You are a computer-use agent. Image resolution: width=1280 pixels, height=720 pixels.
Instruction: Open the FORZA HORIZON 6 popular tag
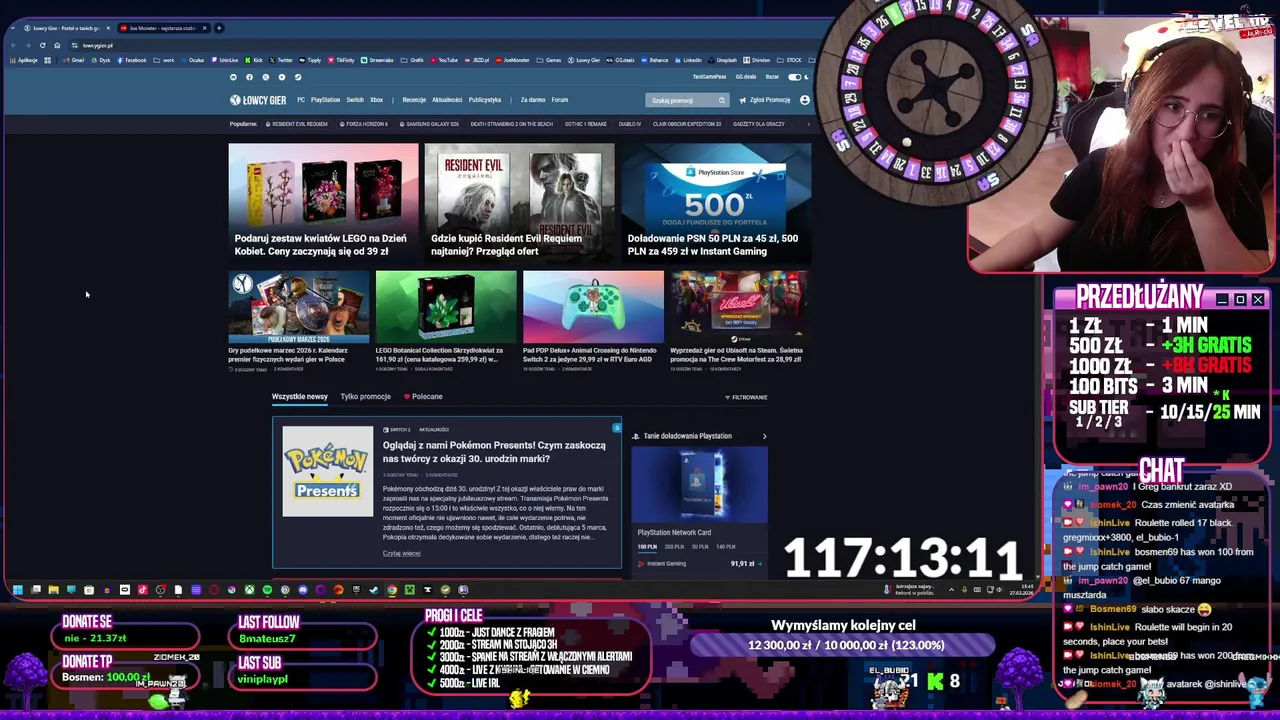363,124
